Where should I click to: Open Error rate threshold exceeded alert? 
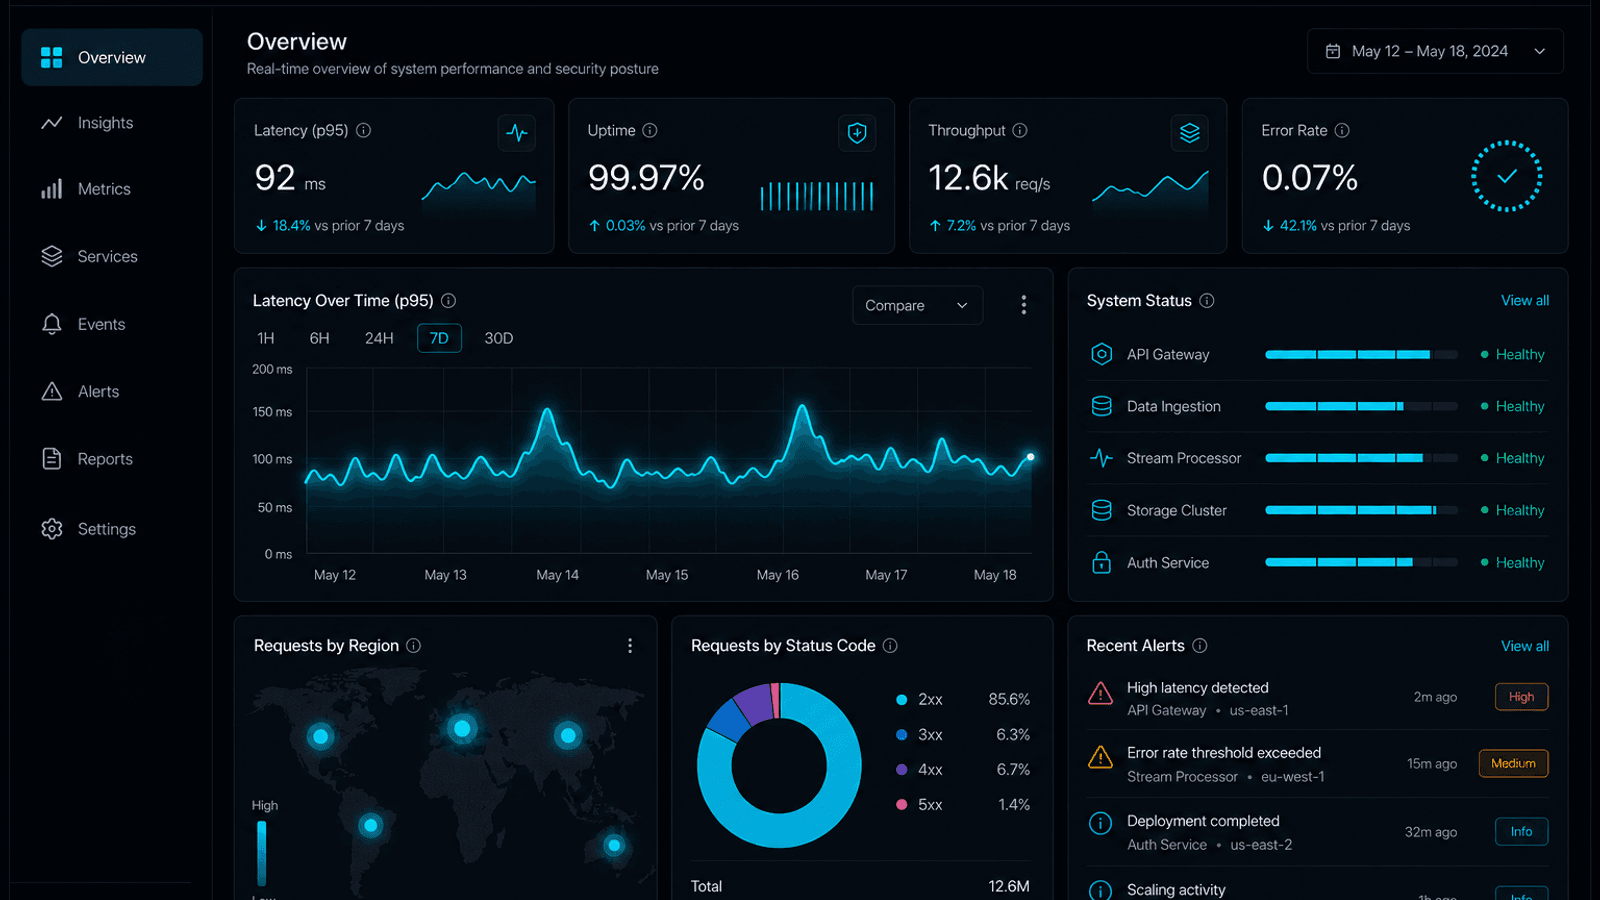coord(1317,764)
